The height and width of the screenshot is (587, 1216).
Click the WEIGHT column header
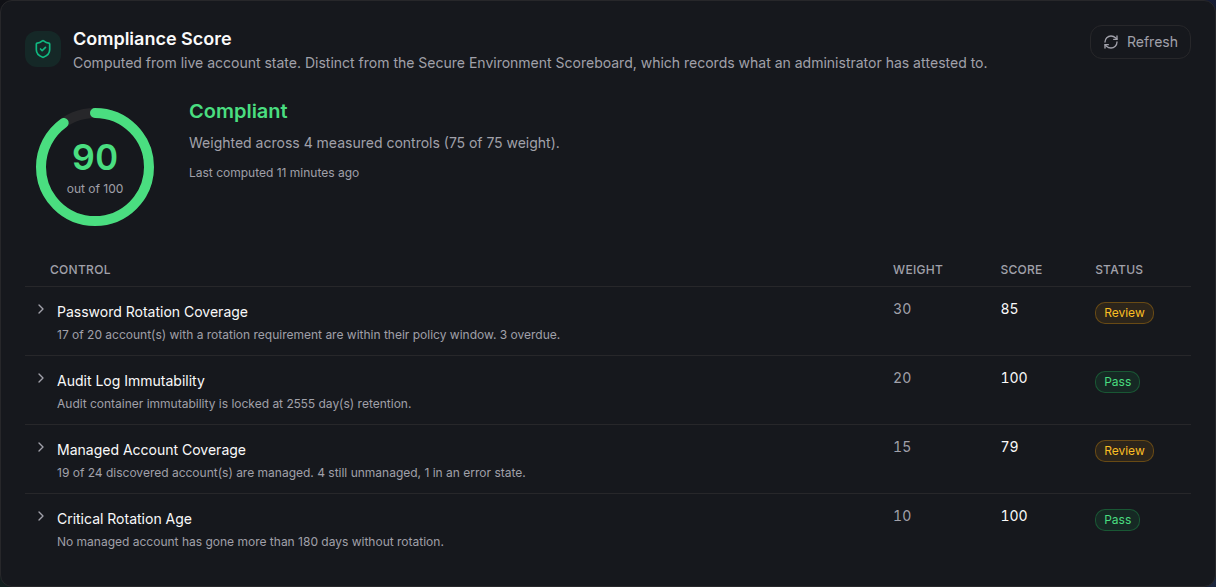click(x=918, y=270)
